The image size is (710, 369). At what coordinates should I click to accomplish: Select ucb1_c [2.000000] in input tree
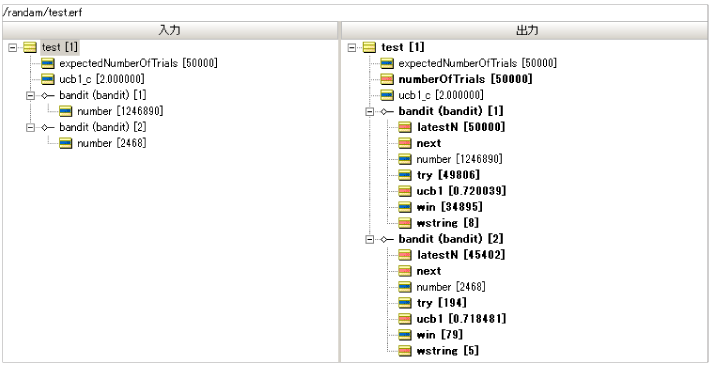102,79
